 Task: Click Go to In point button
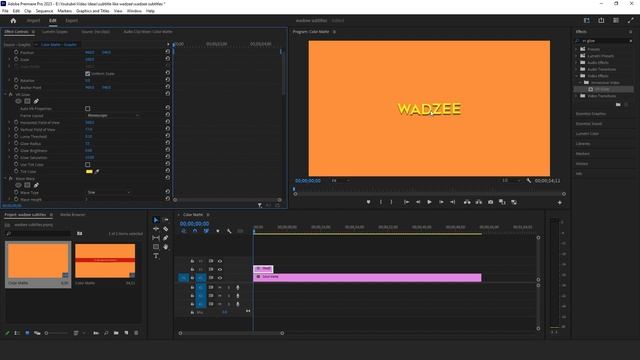[407, 202]
